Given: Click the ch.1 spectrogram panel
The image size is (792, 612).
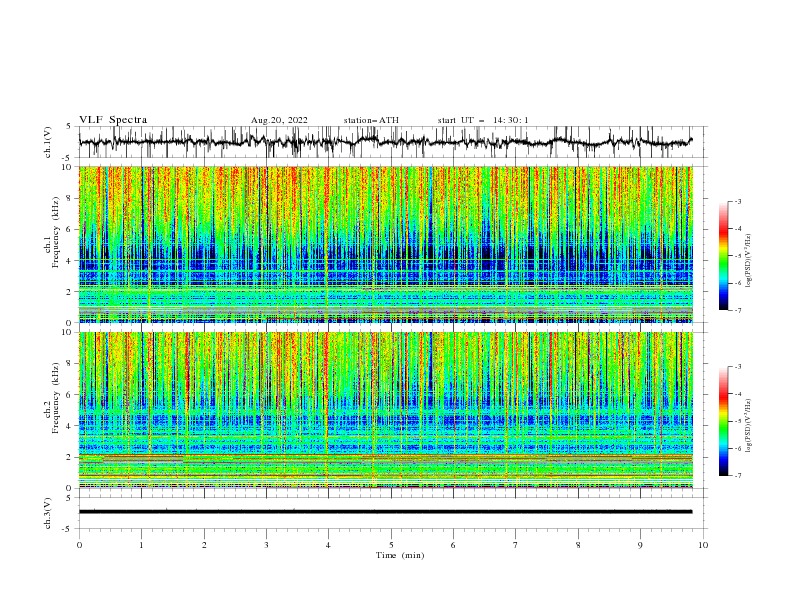Looking at the screenshot, I should [386, 244].
